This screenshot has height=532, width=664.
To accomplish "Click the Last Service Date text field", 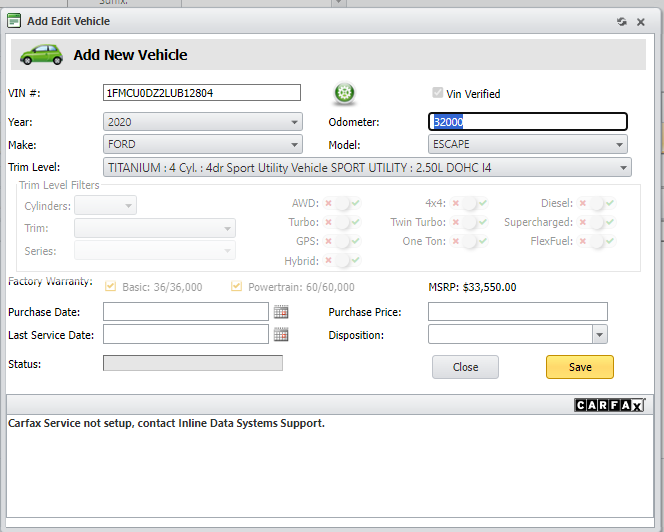I will tap(186, 334).
